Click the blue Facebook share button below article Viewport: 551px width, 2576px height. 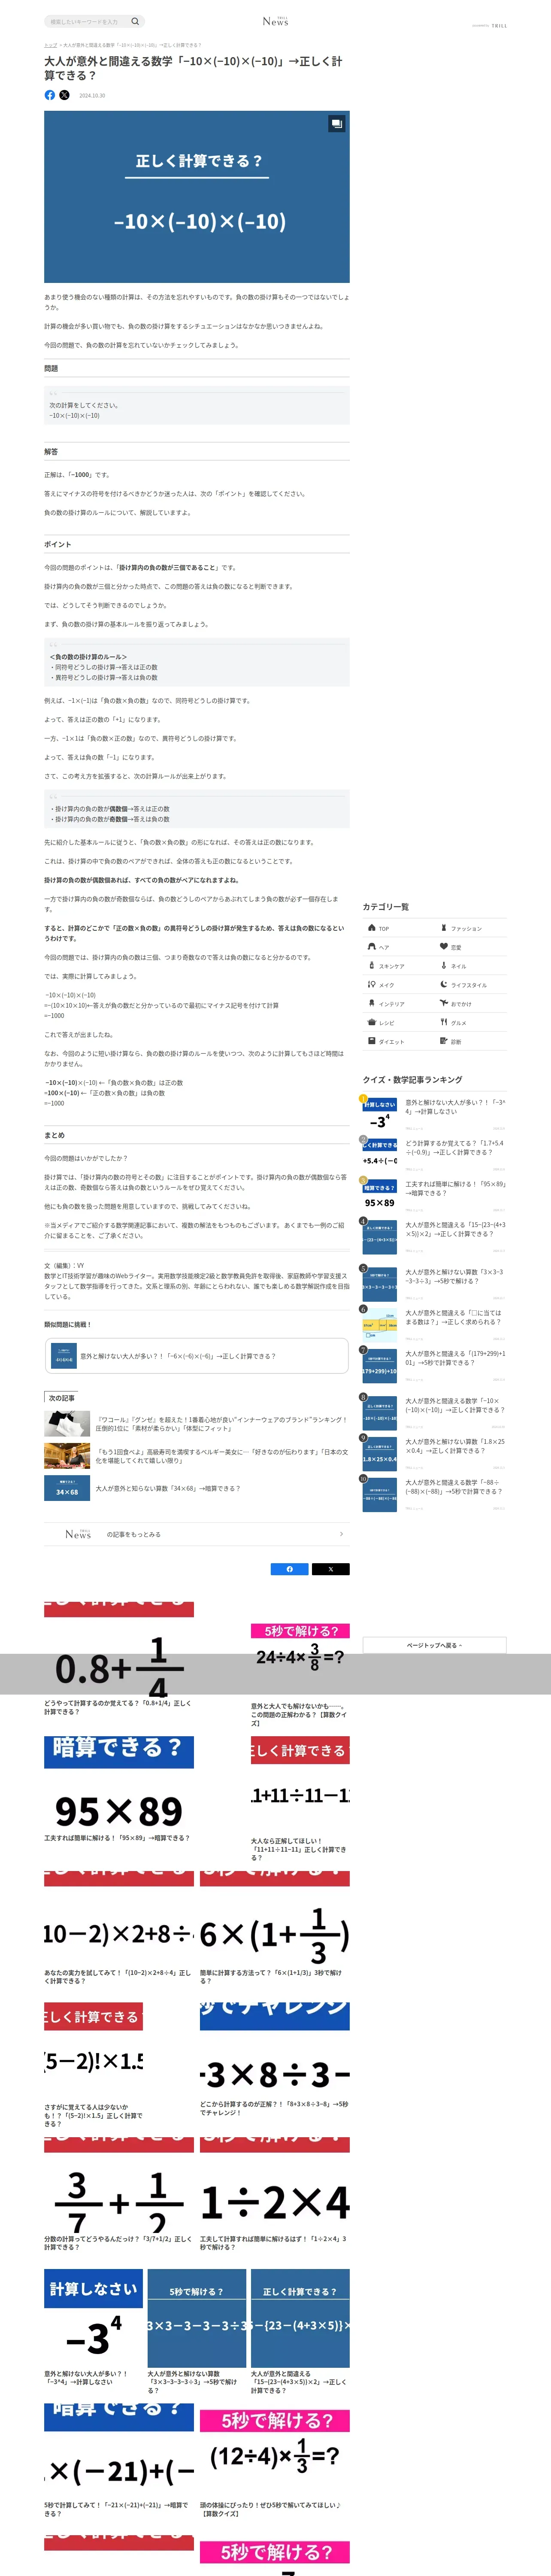coord(290,1569)
